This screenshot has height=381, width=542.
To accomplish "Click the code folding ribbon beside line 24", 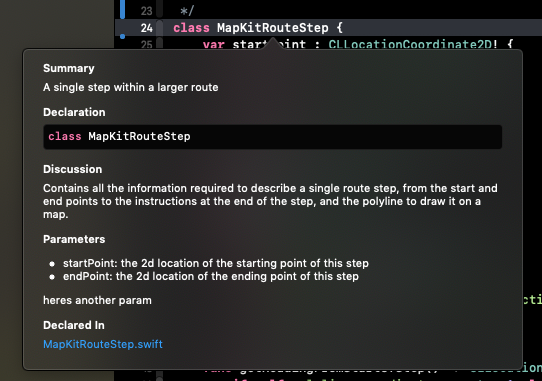I will [159, 28].
